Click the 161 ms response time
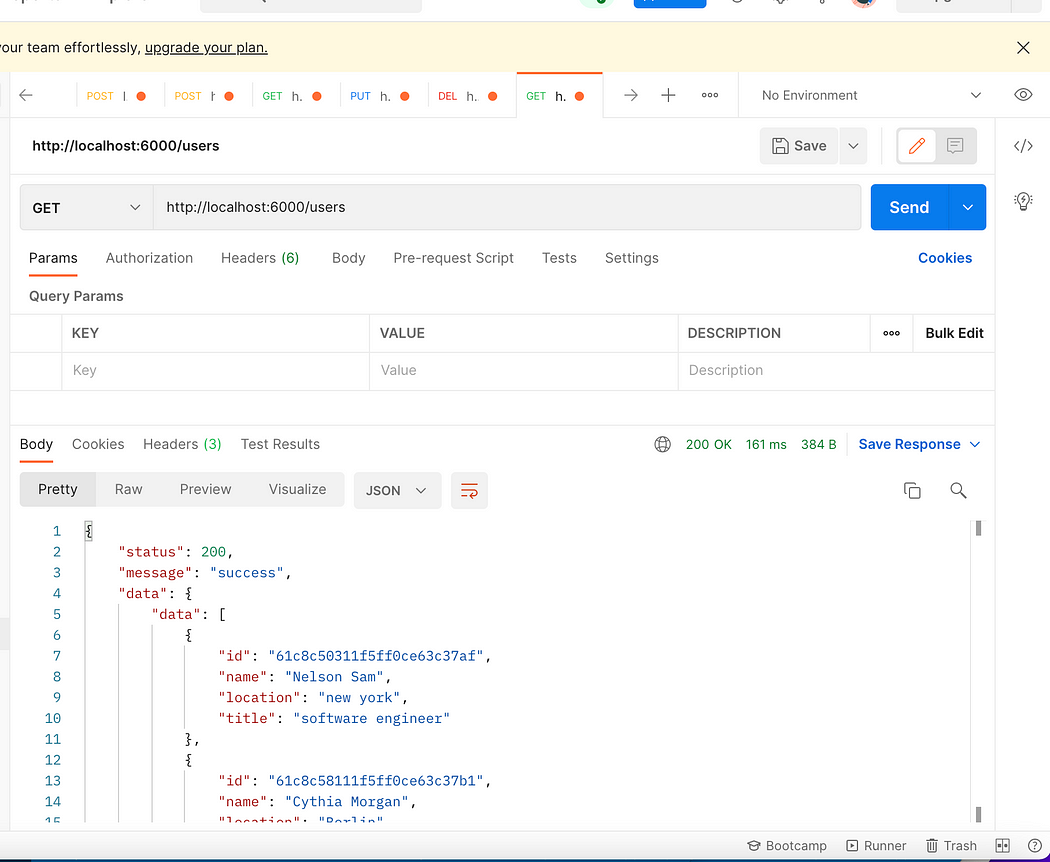Viewport: 1050px width, 862px height. tap(766, 444)
